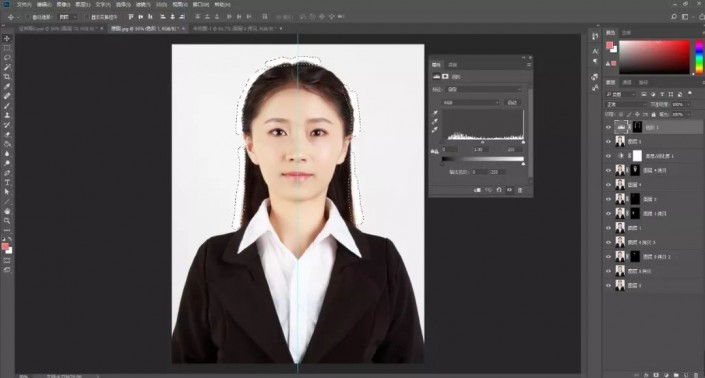705x378 pixels.
Task: Select the Rectangular Marquee tool
Action: click(7, 48)
